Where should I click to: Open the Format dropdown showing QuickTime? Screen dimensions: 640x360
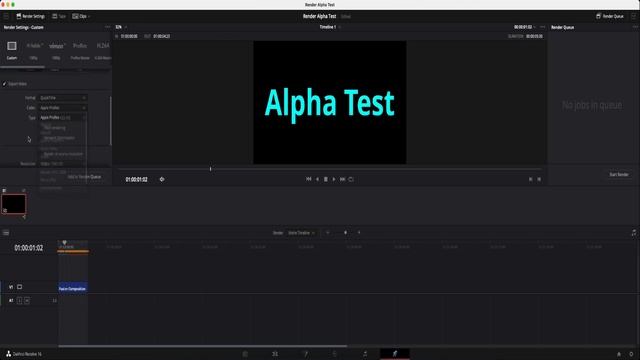click(x=62, y=98)
